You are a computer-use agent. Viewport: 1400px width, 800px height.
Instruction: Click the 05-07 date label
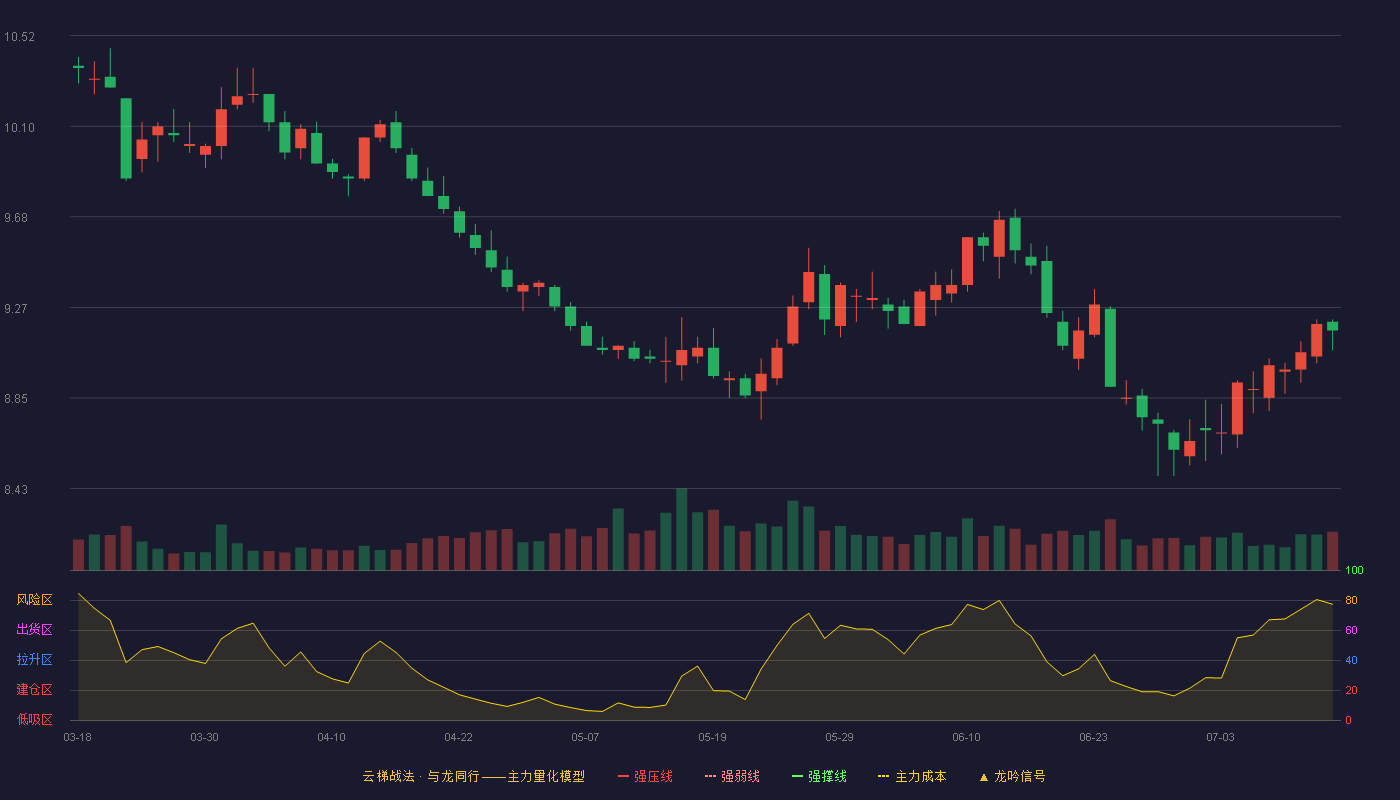pos(585,737)
